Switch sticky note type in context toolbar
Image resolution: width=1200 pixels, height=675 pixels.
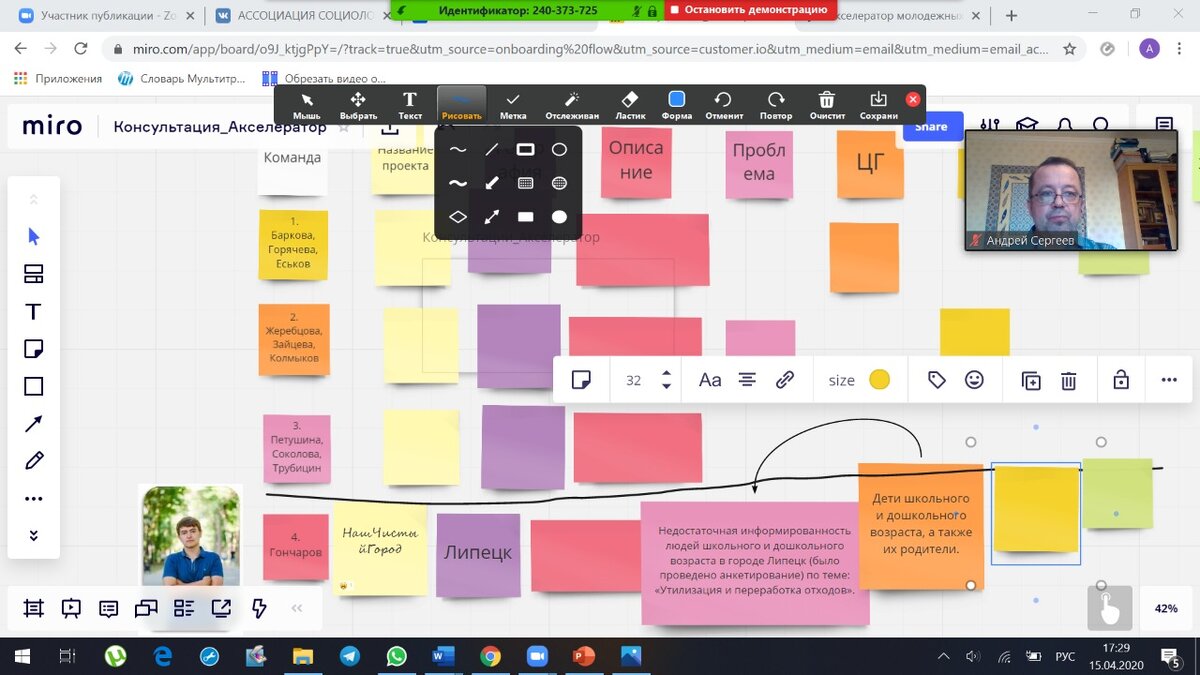(x=581, y=380)
